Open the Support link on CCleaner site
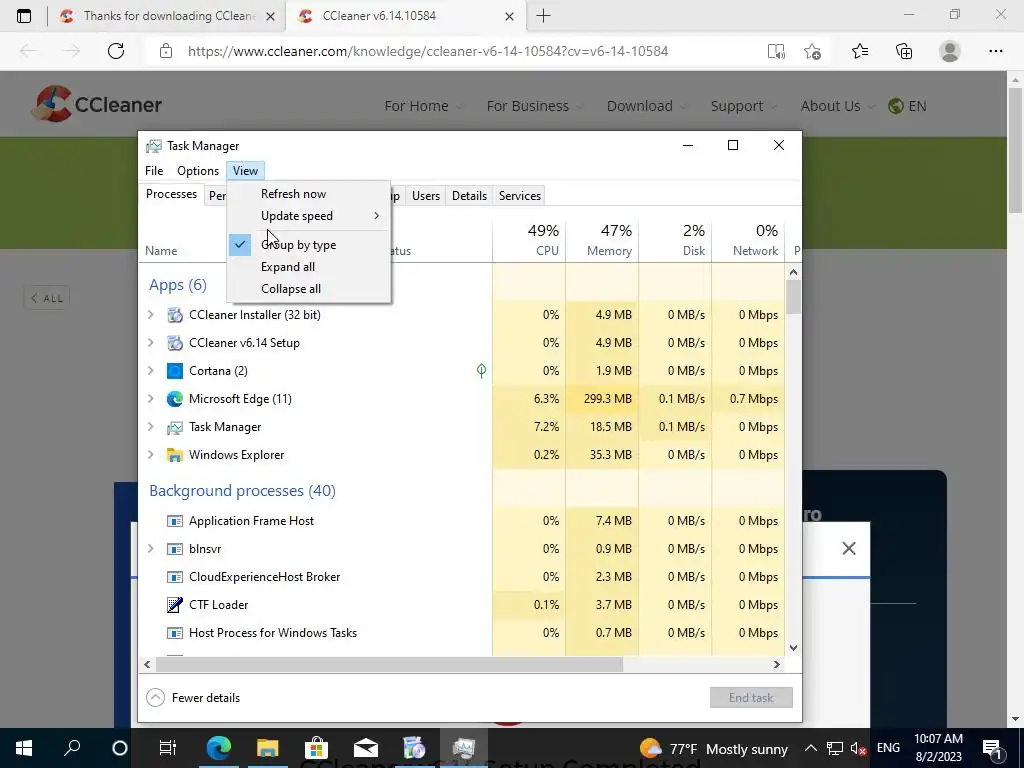Viewport: 1024px width, 768px height. pyautogui.click(x=743, y=106)
